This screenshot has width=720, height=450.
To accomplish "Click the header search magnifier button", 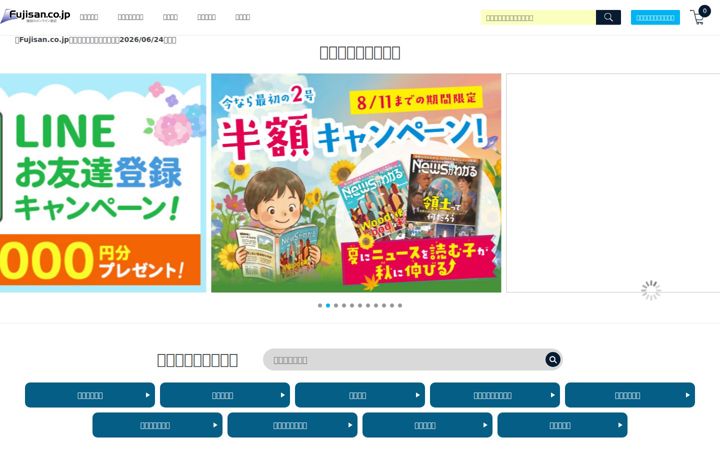I will (x=608, y=17).
